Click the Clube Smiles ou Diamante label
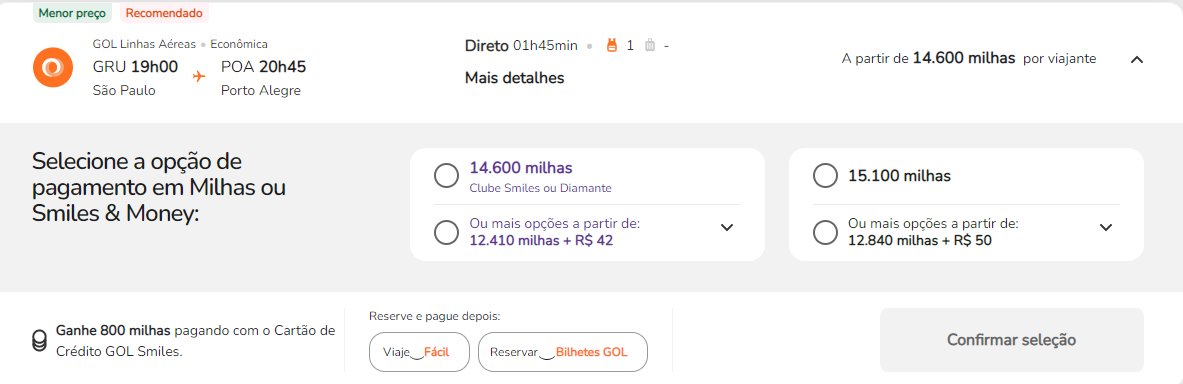The height and width of the screenshot is (384, 1183). click(x=540, y=188)
